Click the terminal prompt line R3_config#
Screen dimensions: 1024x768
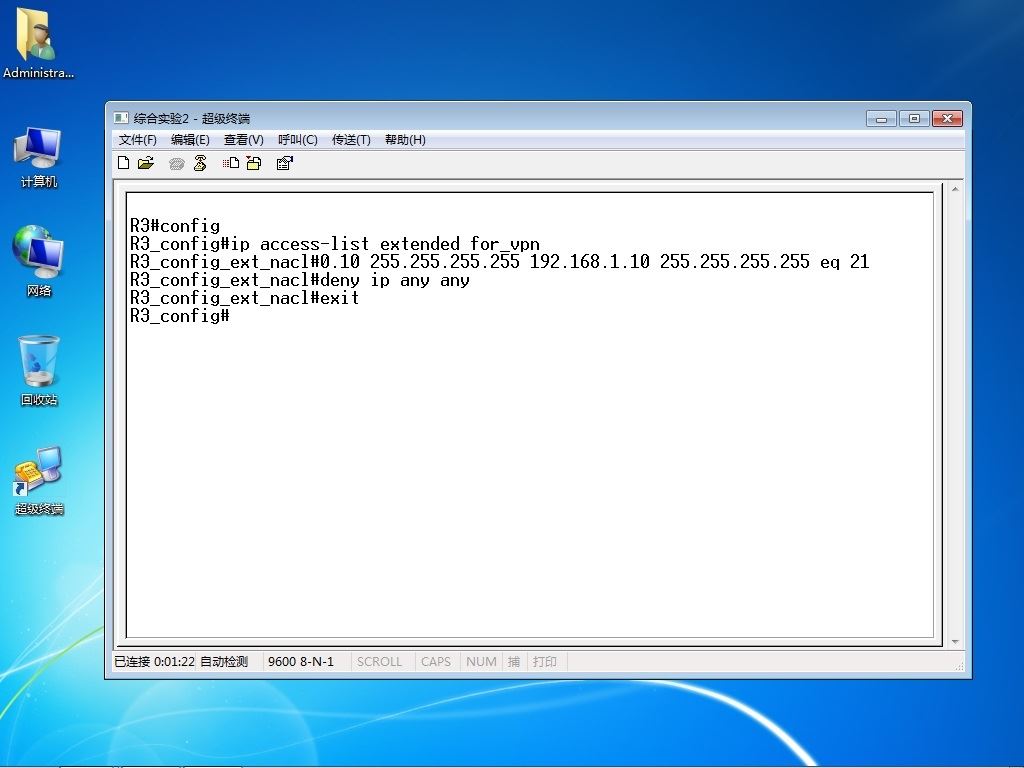coord(180,316)
